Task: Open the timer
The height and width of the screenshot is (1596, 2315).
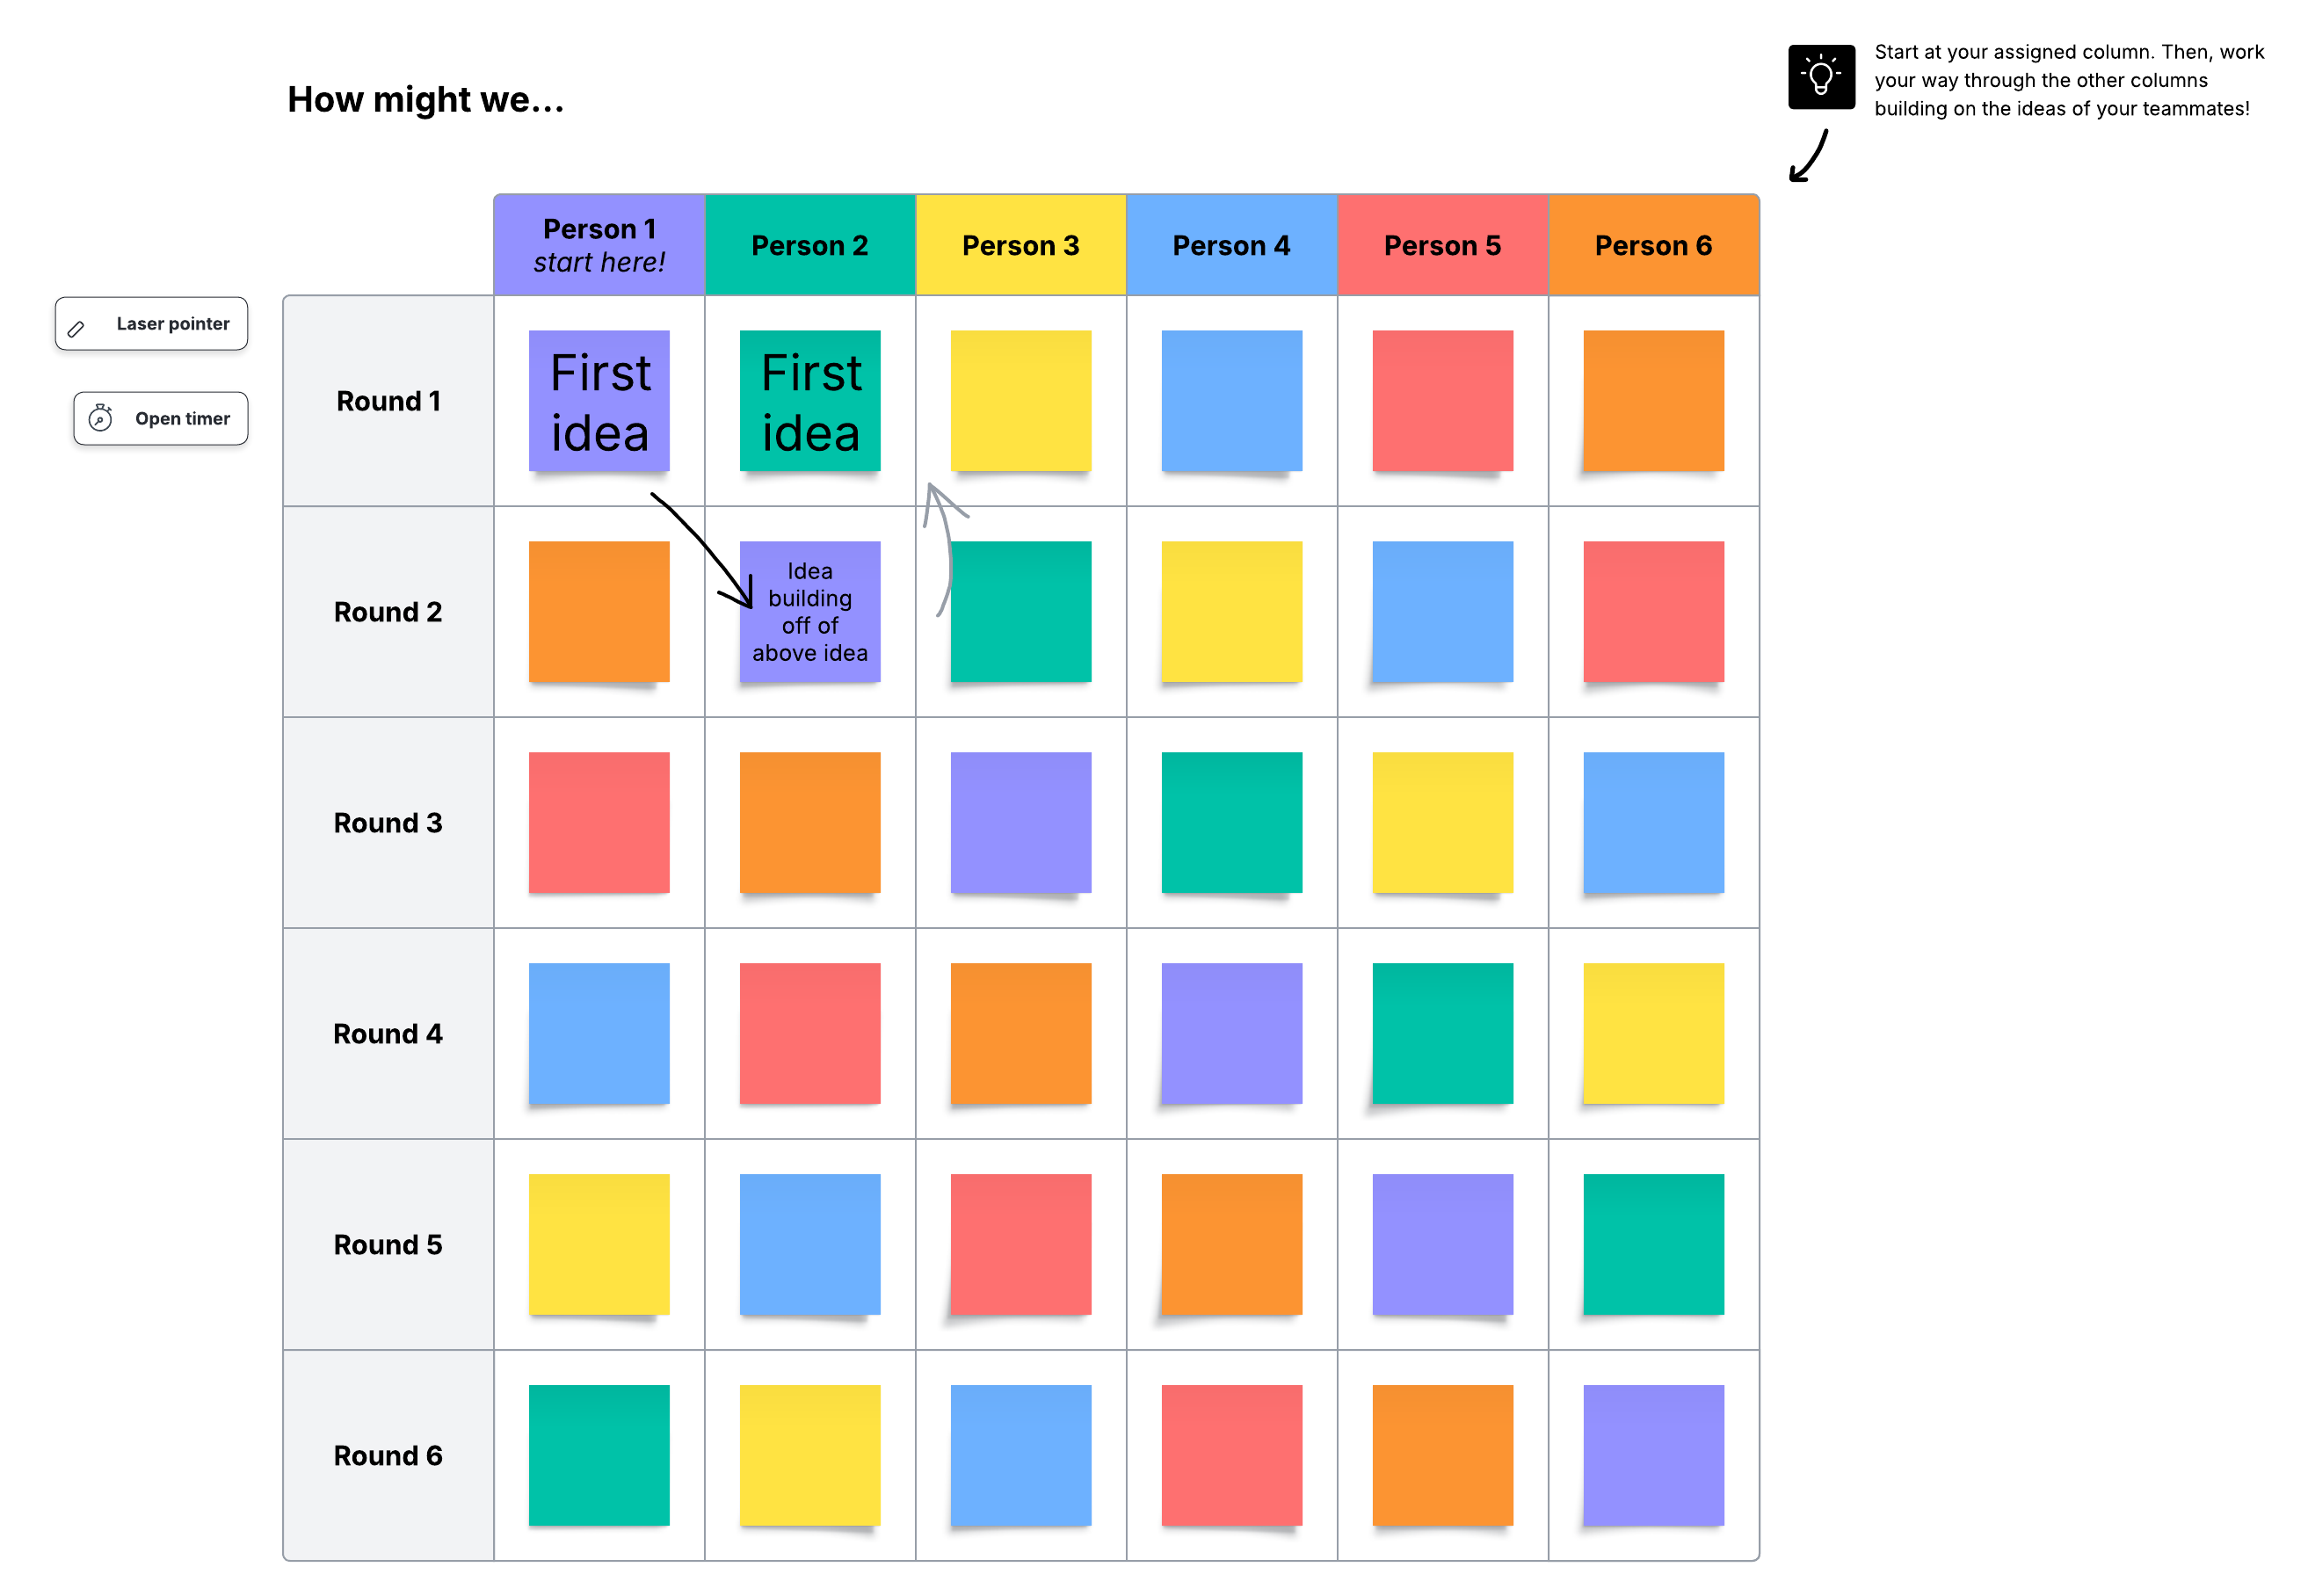Action: pos(160,418)
